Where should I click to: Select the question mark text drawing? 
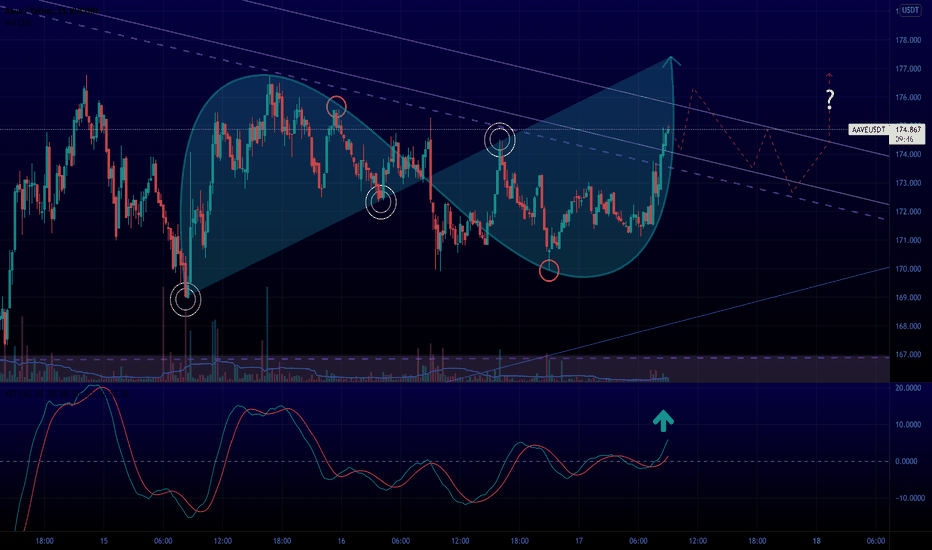coord(830,98)
